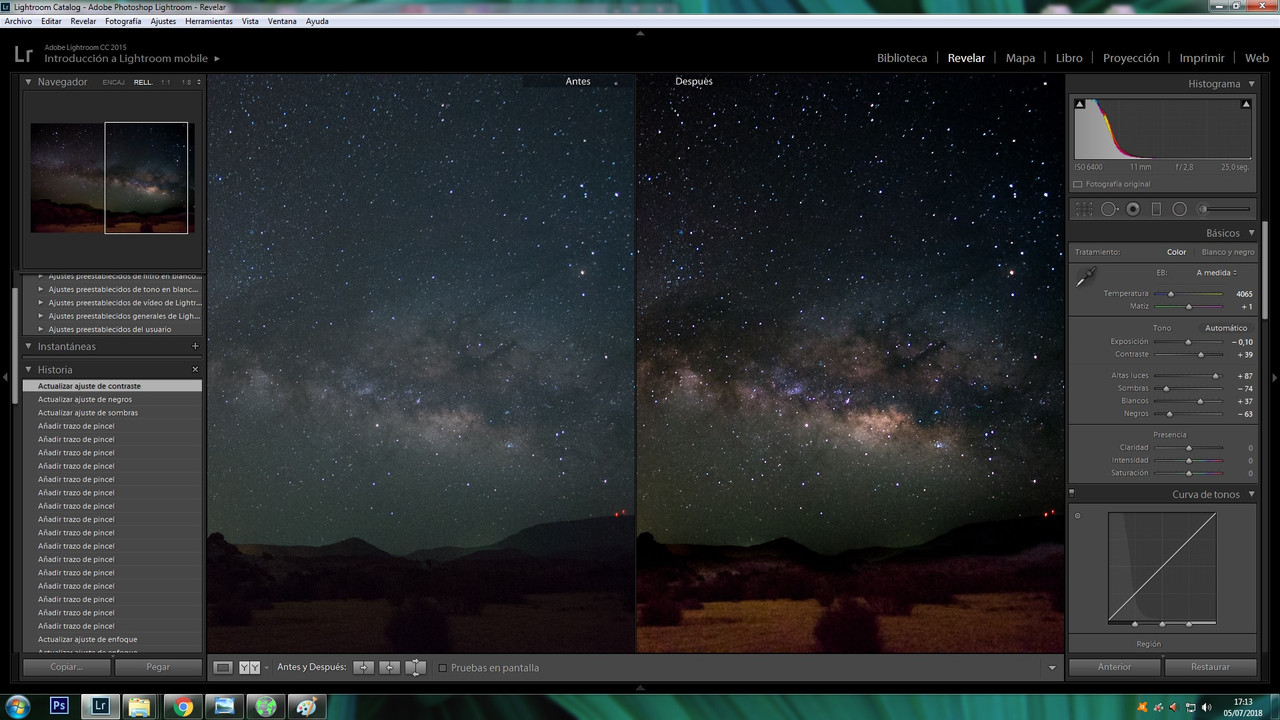This screenshot has height=720, width=1280.
Task: Select the Spot Removal tool
Action: 1109,209
